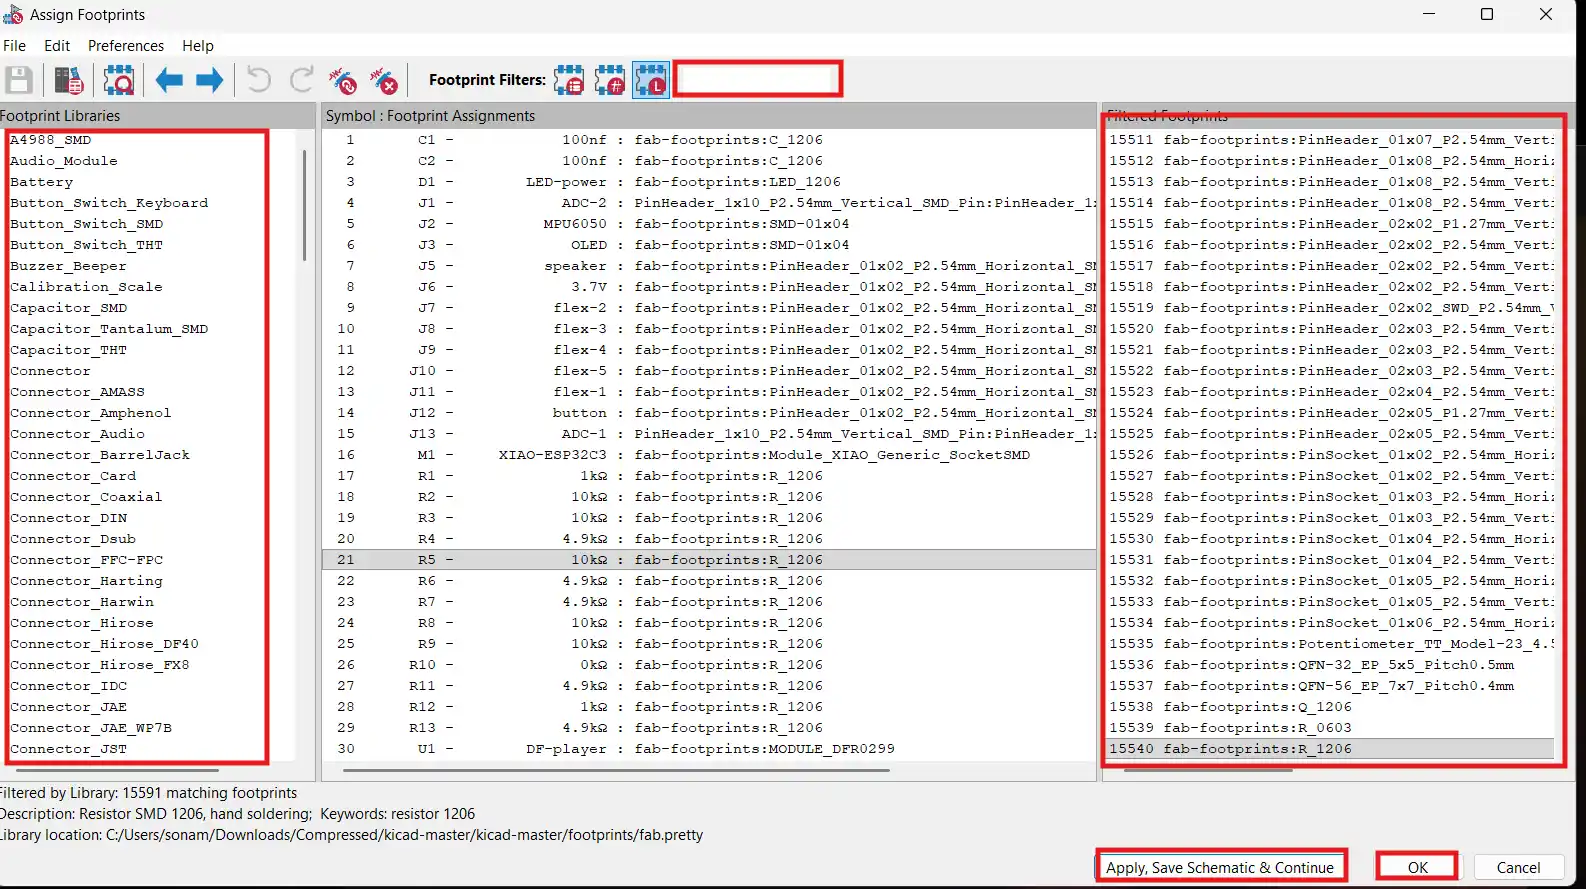Undo last edit icon
Screen dimensions: 1586x889
[x=259, y=80]
